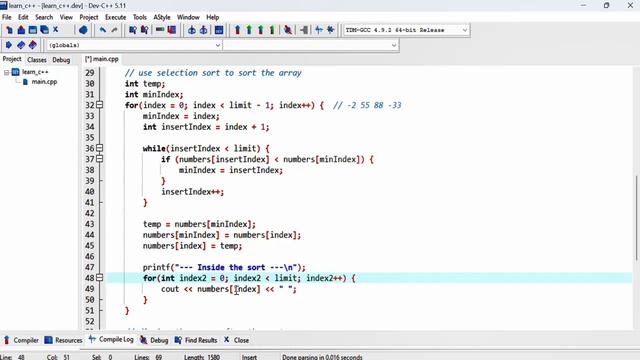Open the Debug tab in bottom panel
Viewport: 640px width, 360px height.
154,340
